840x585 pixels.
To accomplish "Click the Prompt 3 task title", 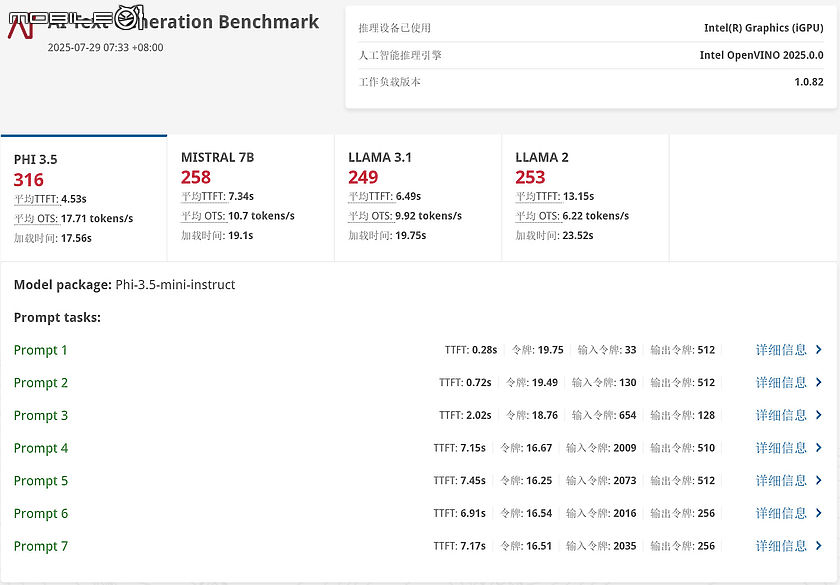I will (x=41, y=416).
